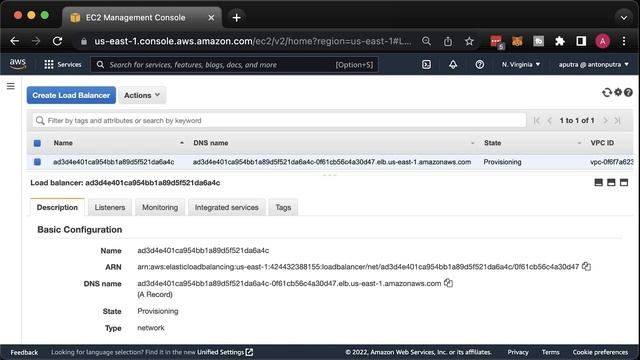Open Unified Settings link
The height and width of the screenshot is (360, 640).
point(225,352)
